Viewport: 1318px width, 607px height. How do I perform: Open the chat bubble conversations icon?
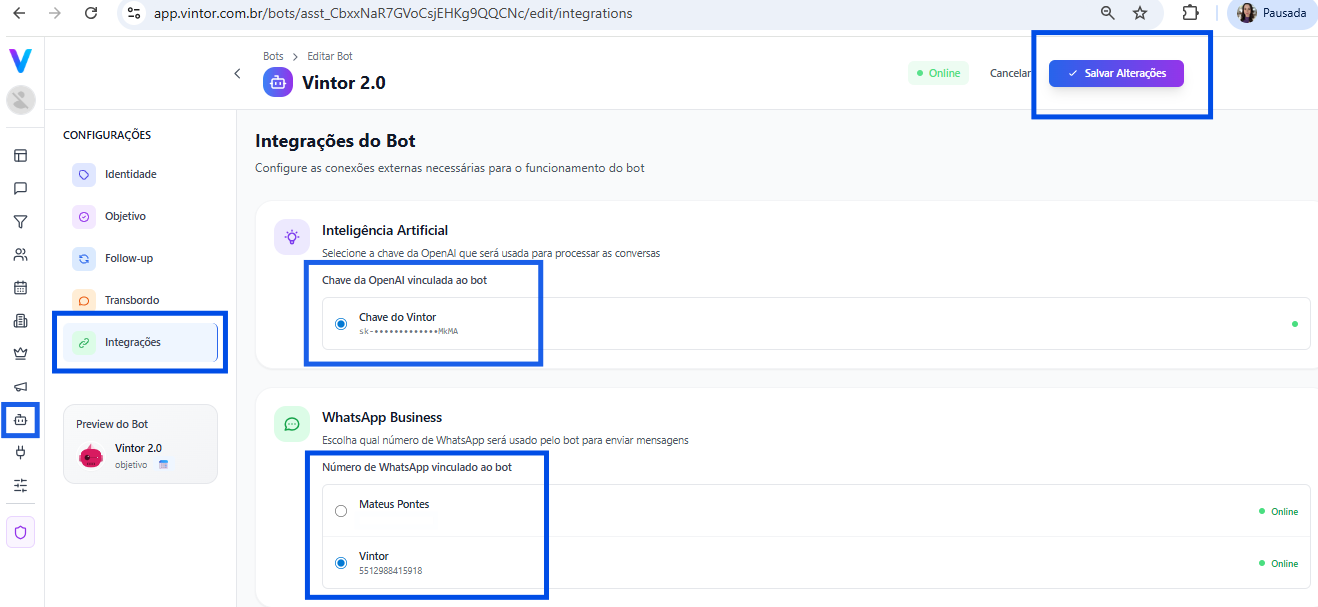21,188
